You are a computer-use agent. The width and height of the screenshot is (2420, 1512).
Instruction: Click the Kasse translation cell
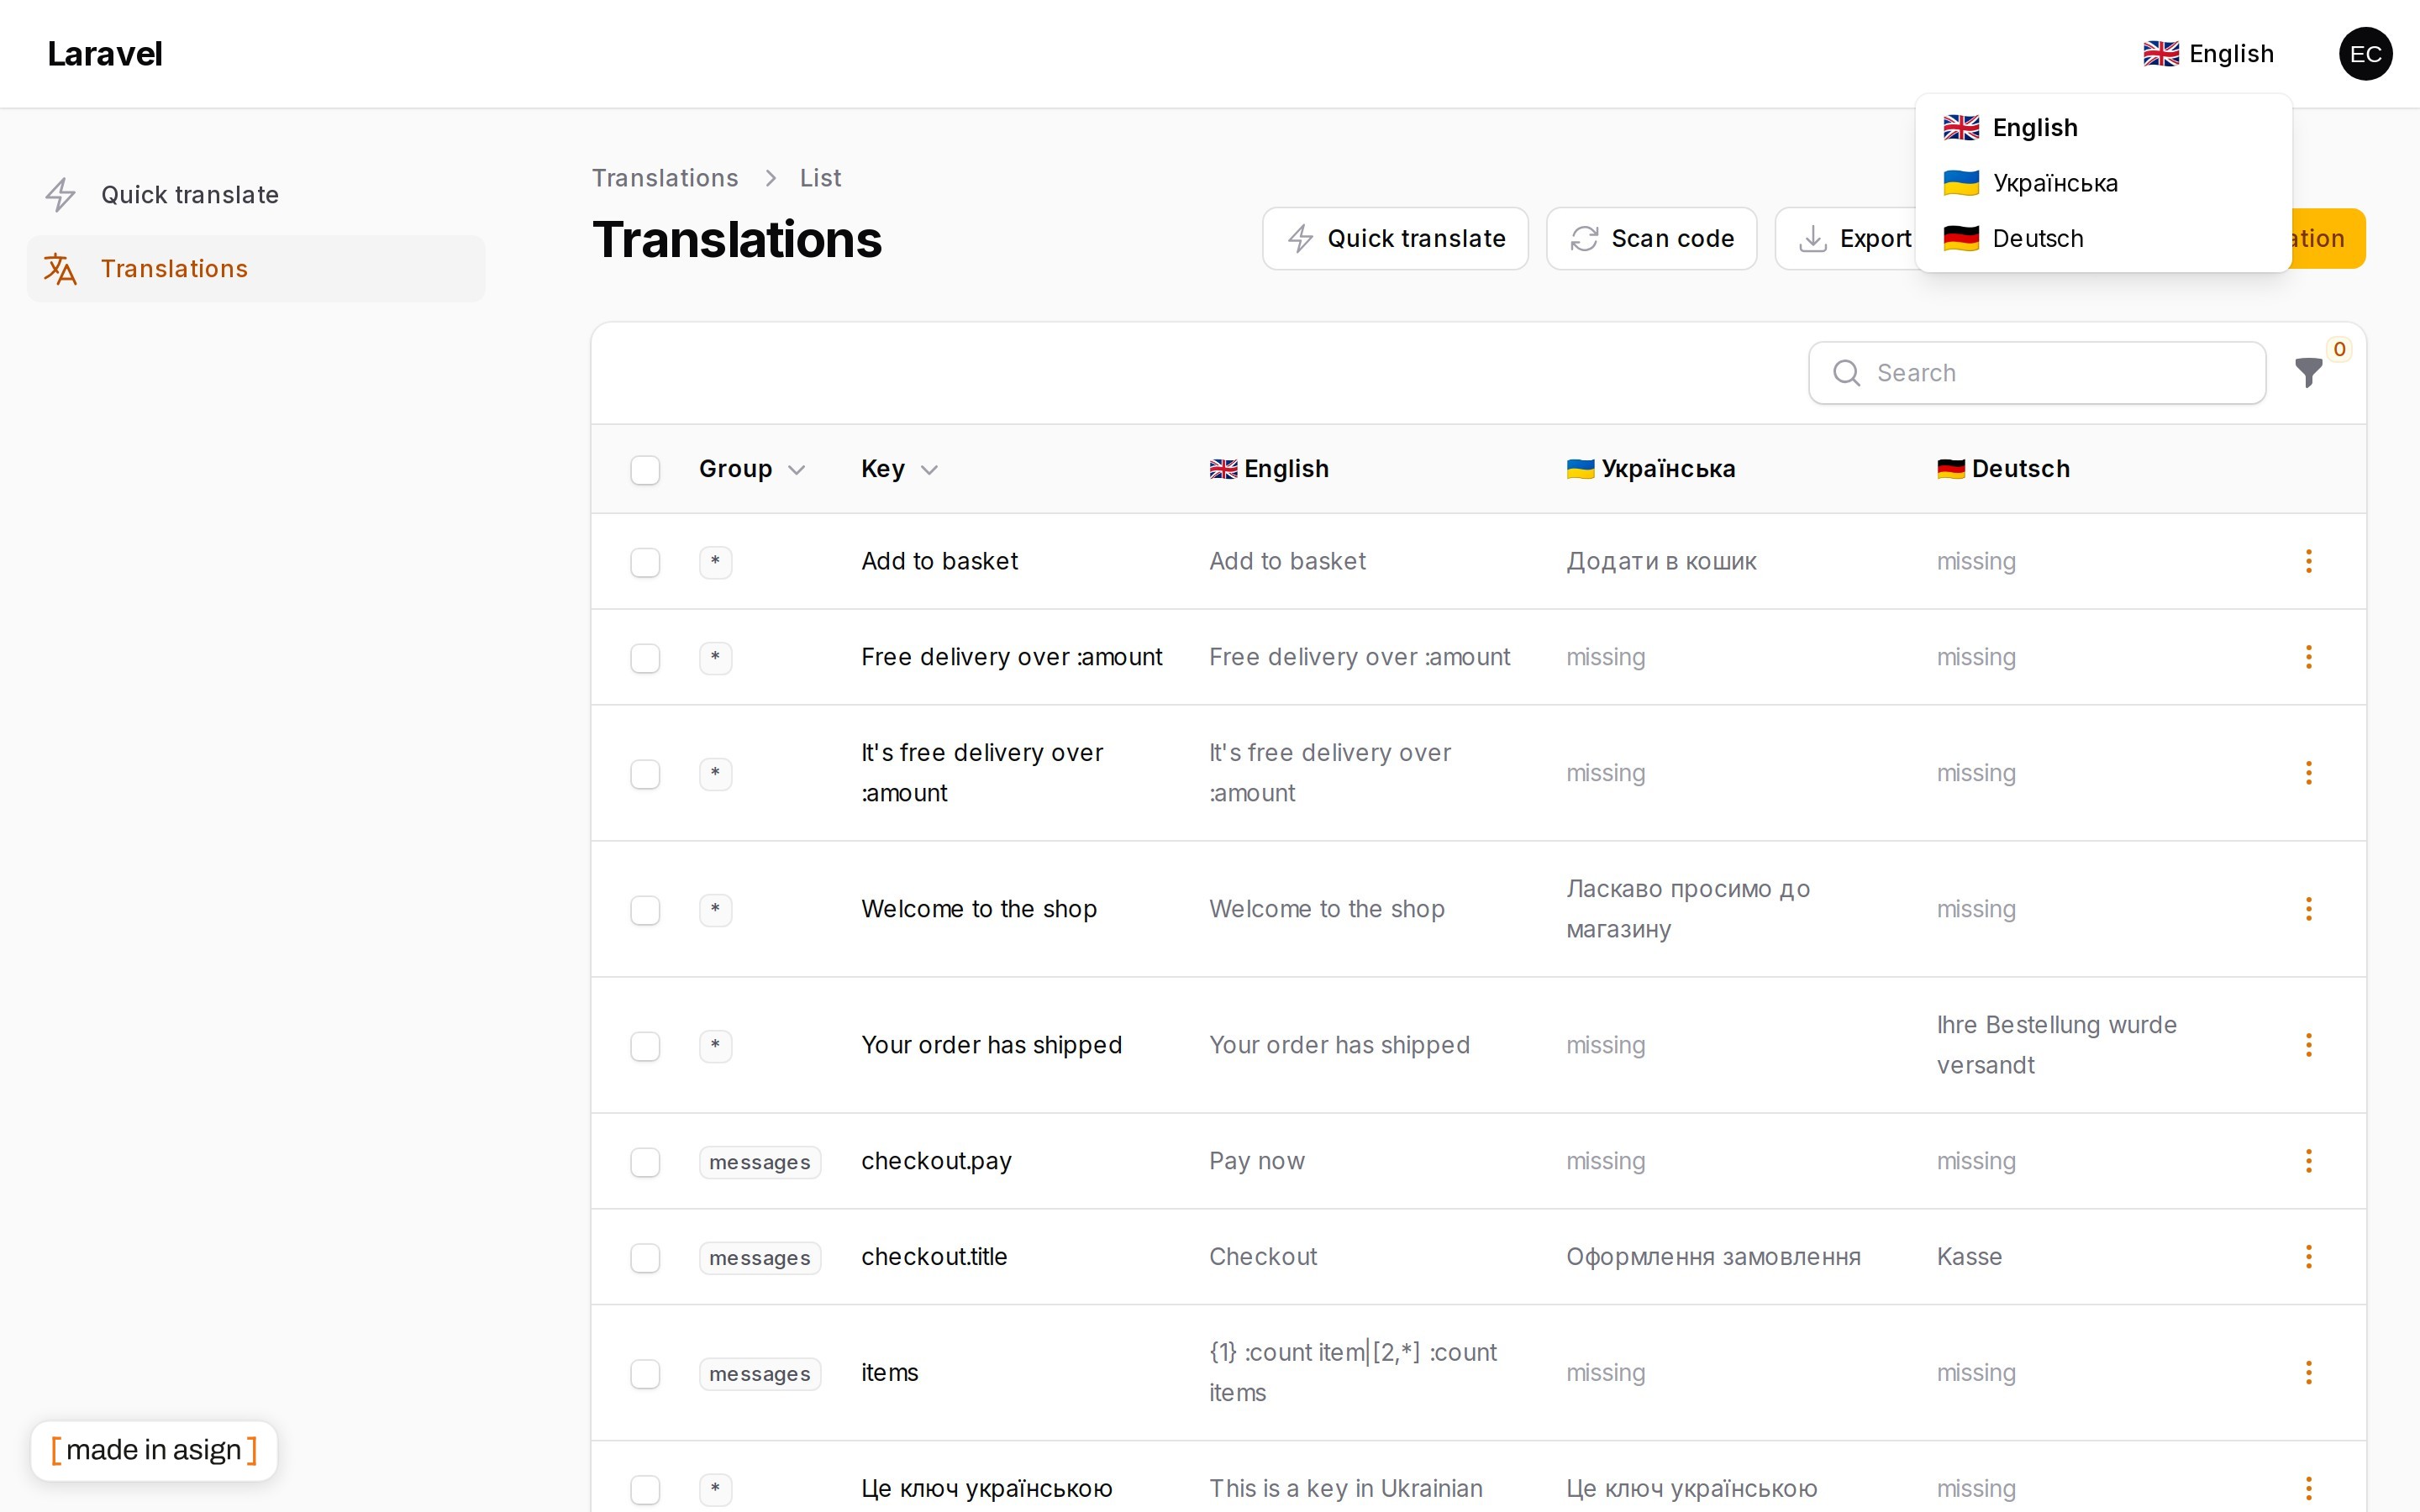click(x=1969, y=1257)
